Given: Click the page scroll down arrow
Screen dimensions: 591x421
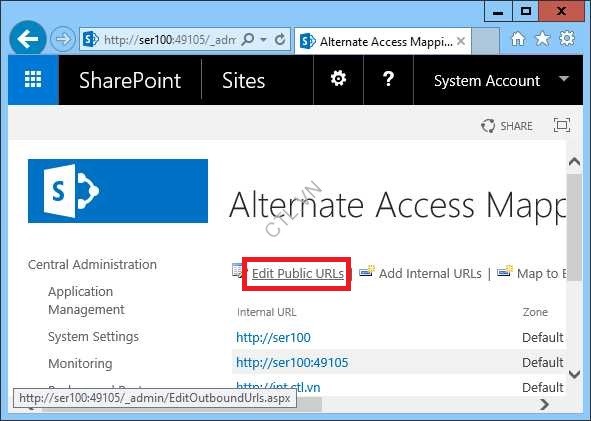Looking at the screenshot, I should click(574, 374).
